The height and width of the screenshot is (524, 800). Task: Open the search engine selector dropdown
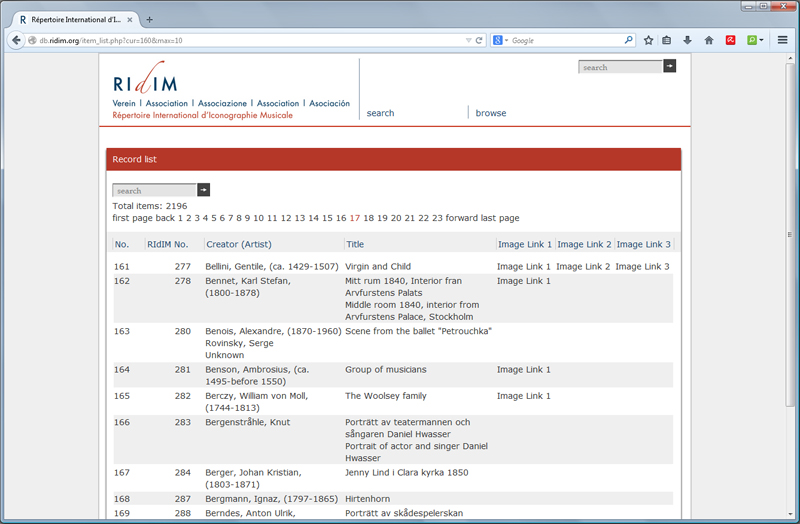[x=500, y=40]
